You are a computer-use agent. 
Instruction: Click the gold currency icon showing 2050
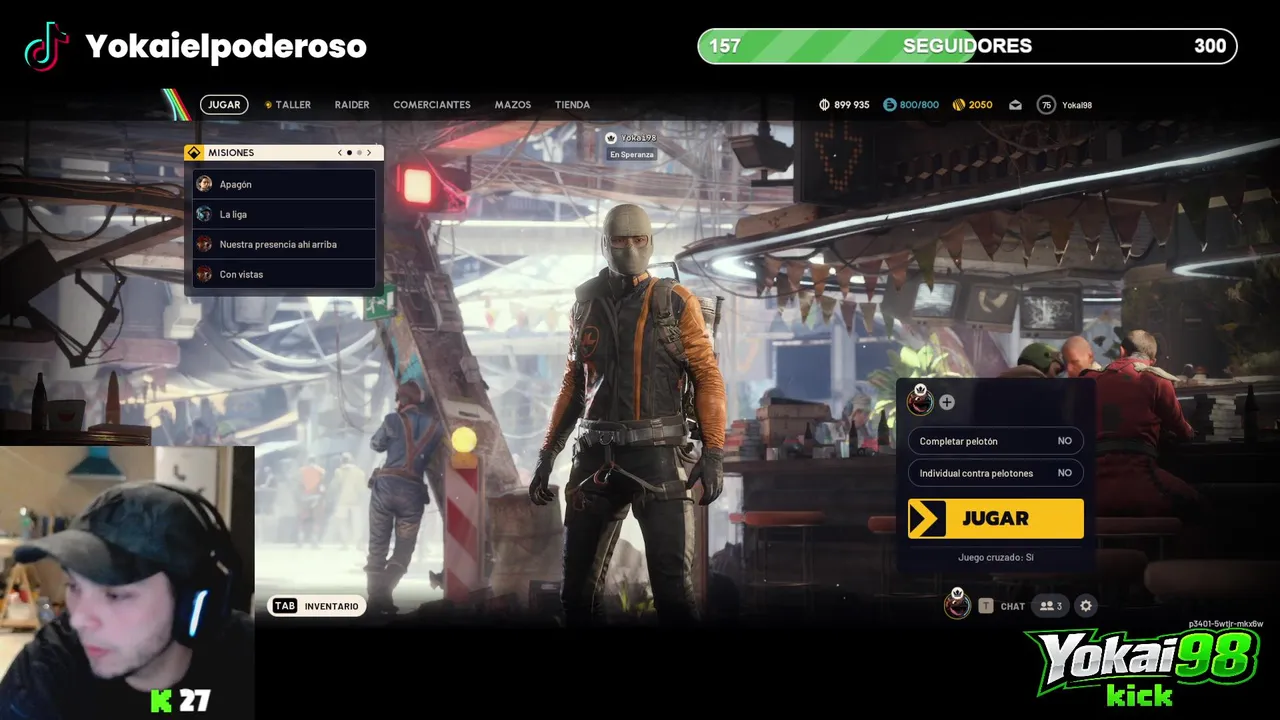coord(958,104)
